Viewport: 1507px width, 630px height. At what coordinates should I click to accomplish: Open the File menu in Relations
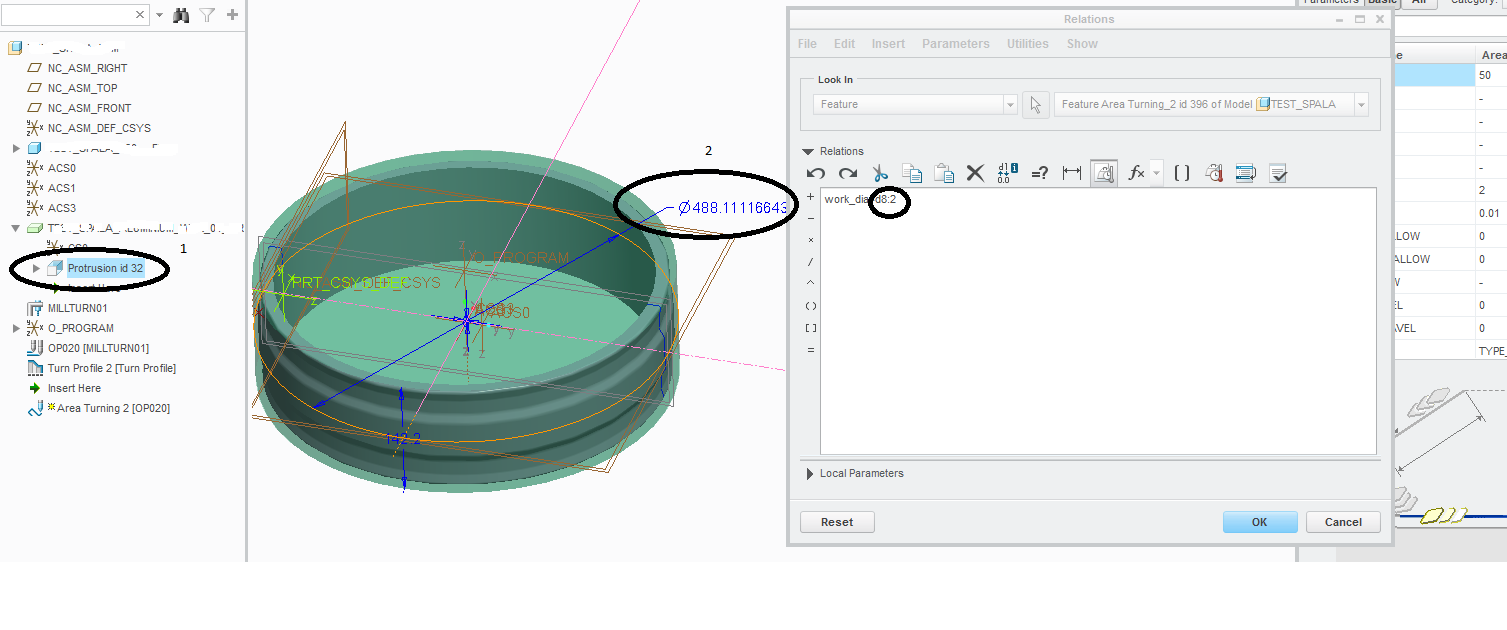coord(807,44)
